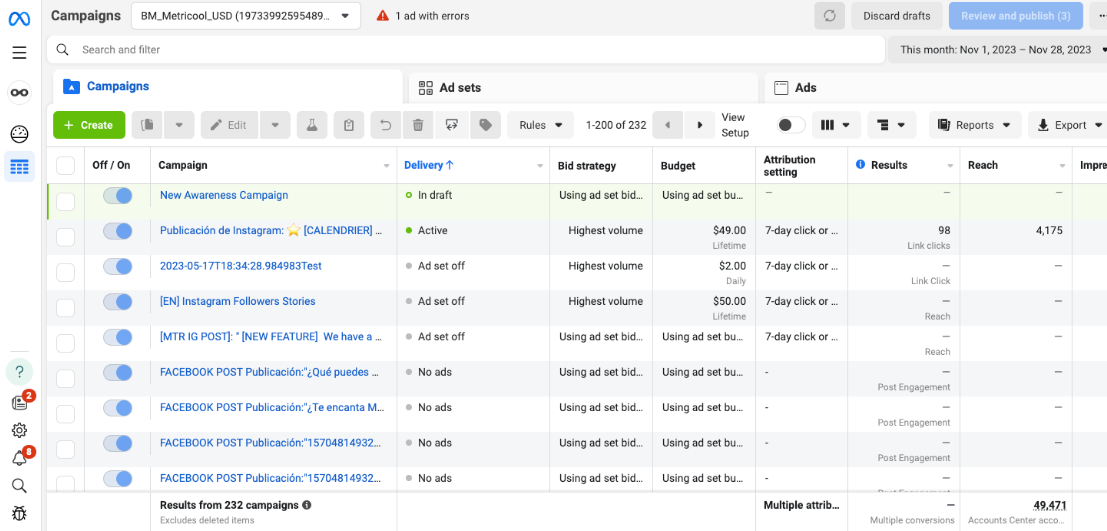Check the select-all checkbox in table header
Image resolution: width=1107 pixels, height=531 pixels.
tap(66, 166)
